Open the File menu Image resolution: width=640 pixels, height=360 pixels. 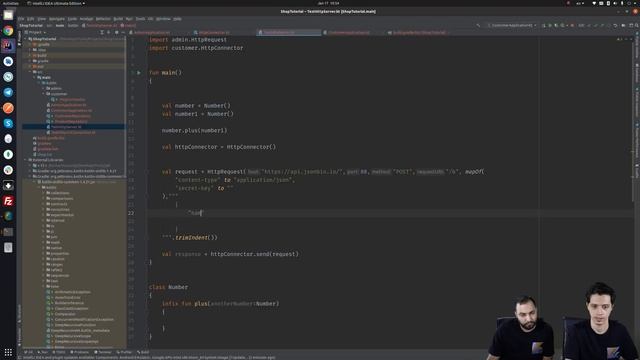[x=21, y=19]
